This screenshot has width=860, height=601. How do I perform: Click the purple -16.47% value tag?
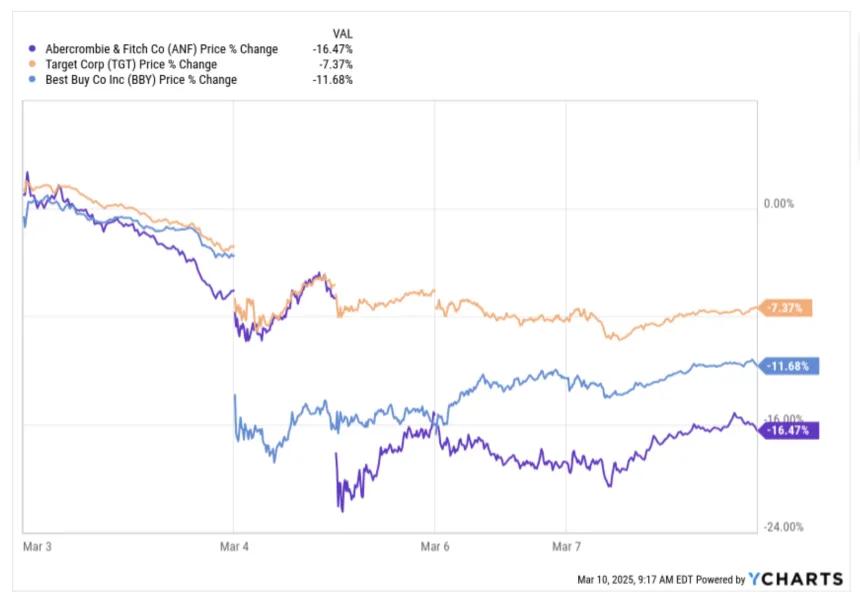(789, 430)
